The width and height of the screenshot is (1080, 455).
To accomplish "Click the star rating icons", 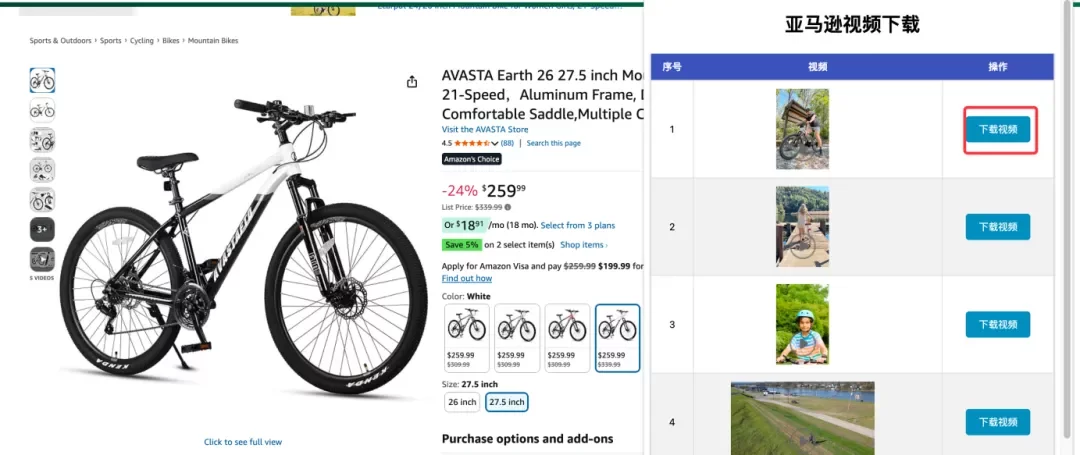I will pos(473,143).
